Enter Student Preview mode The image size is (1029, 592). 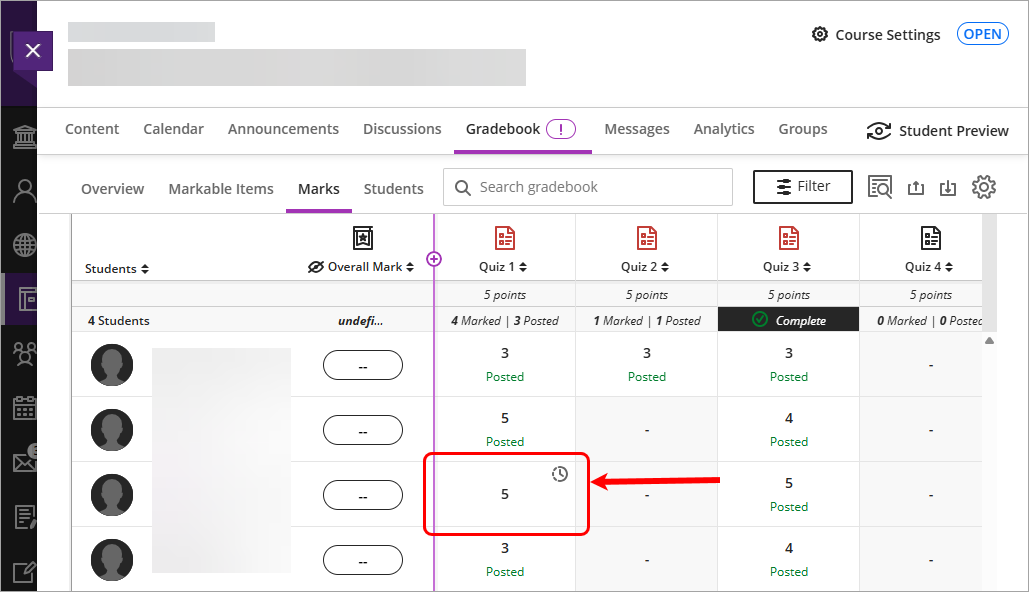(x=937, y=130)
